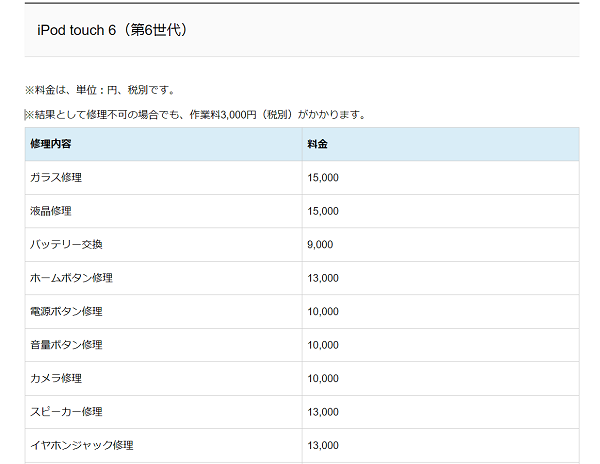Viewport: 600px width, 464px height.
Task: Click the 13,000 price for イヤホンジャック修理
Action: 323,445
